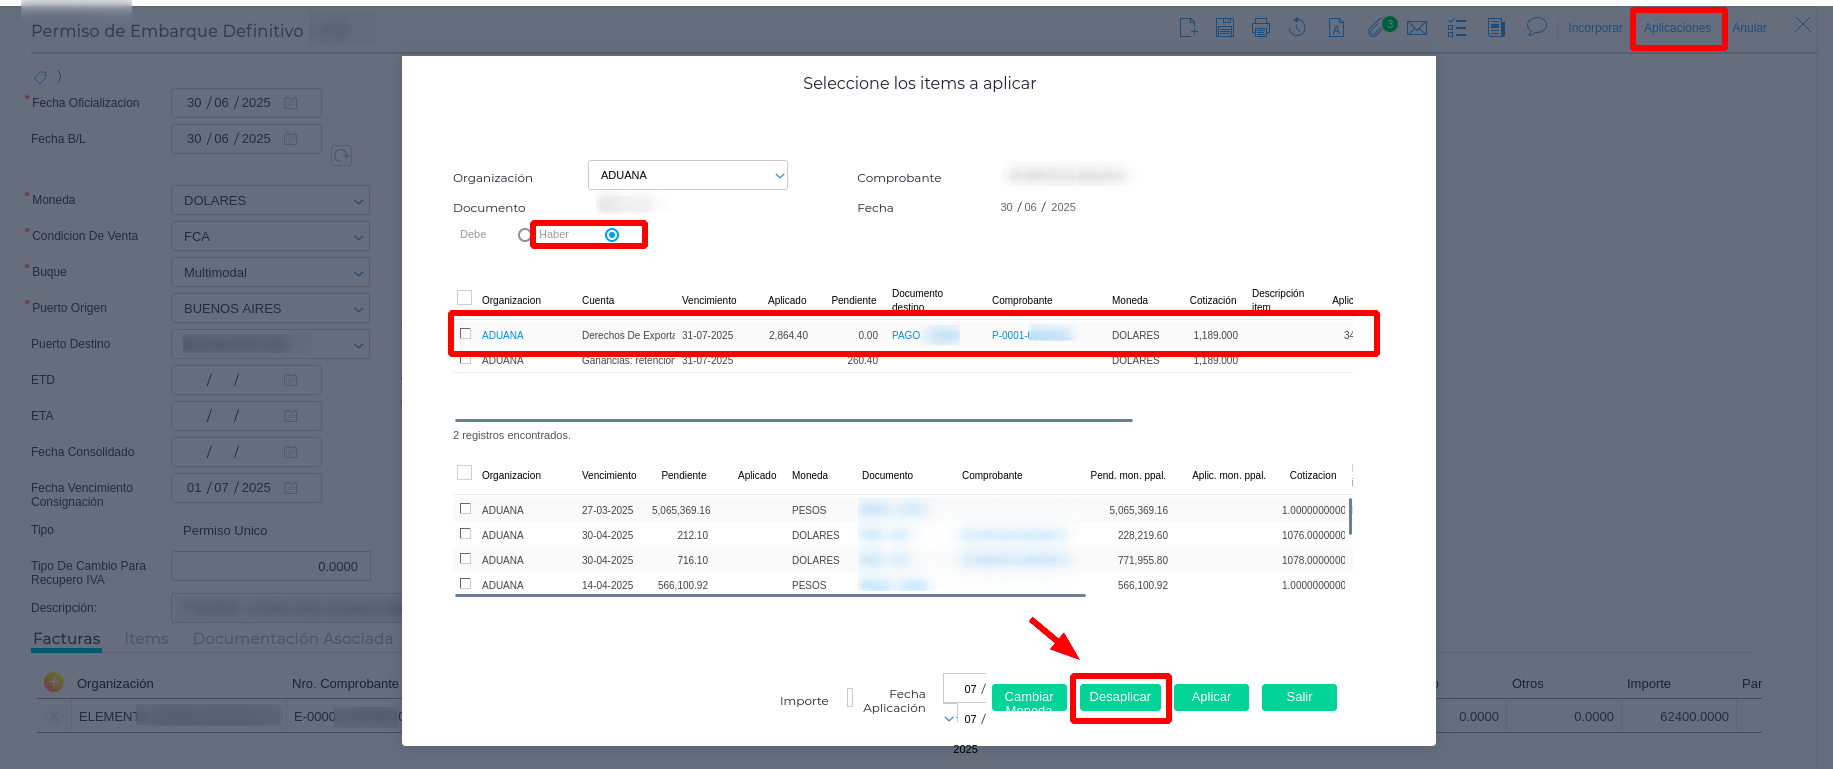Click the 62400.0000 importe cell
1833x769 pixels.
point(1694,716)
